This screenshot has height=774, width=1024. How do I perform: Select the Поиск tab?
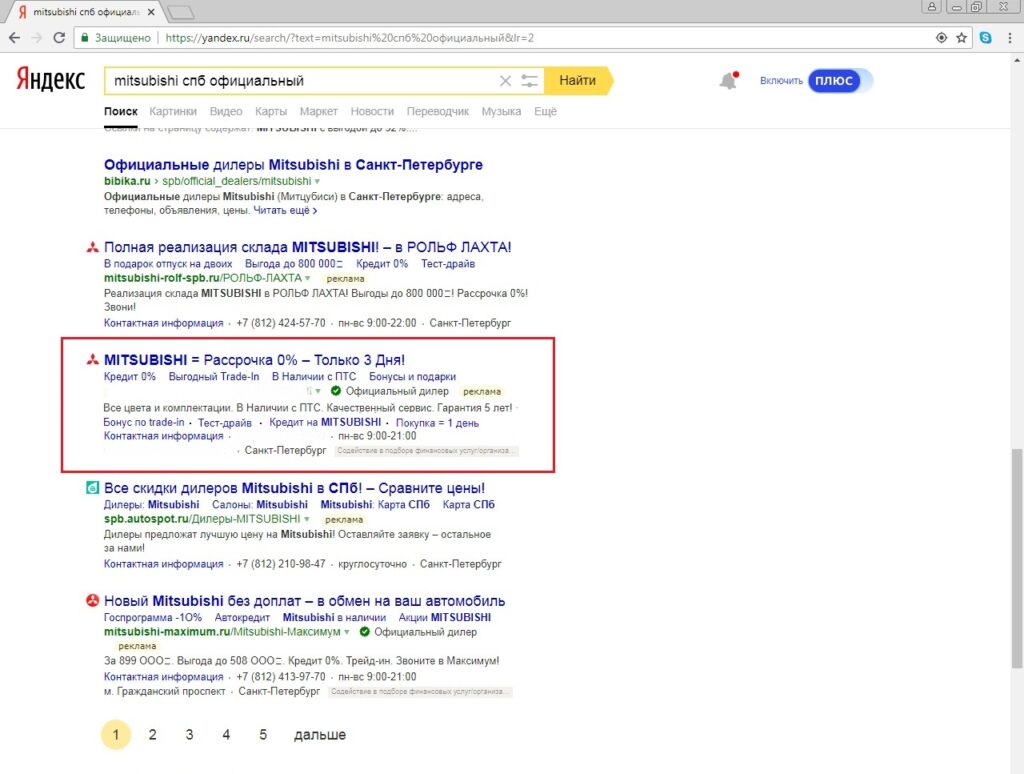(121, 112)
